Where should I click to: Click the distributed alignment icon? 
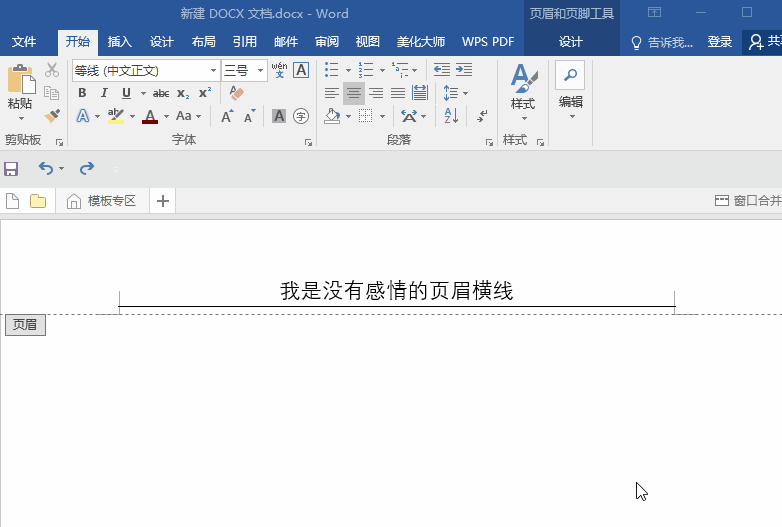tap(419, 93)
